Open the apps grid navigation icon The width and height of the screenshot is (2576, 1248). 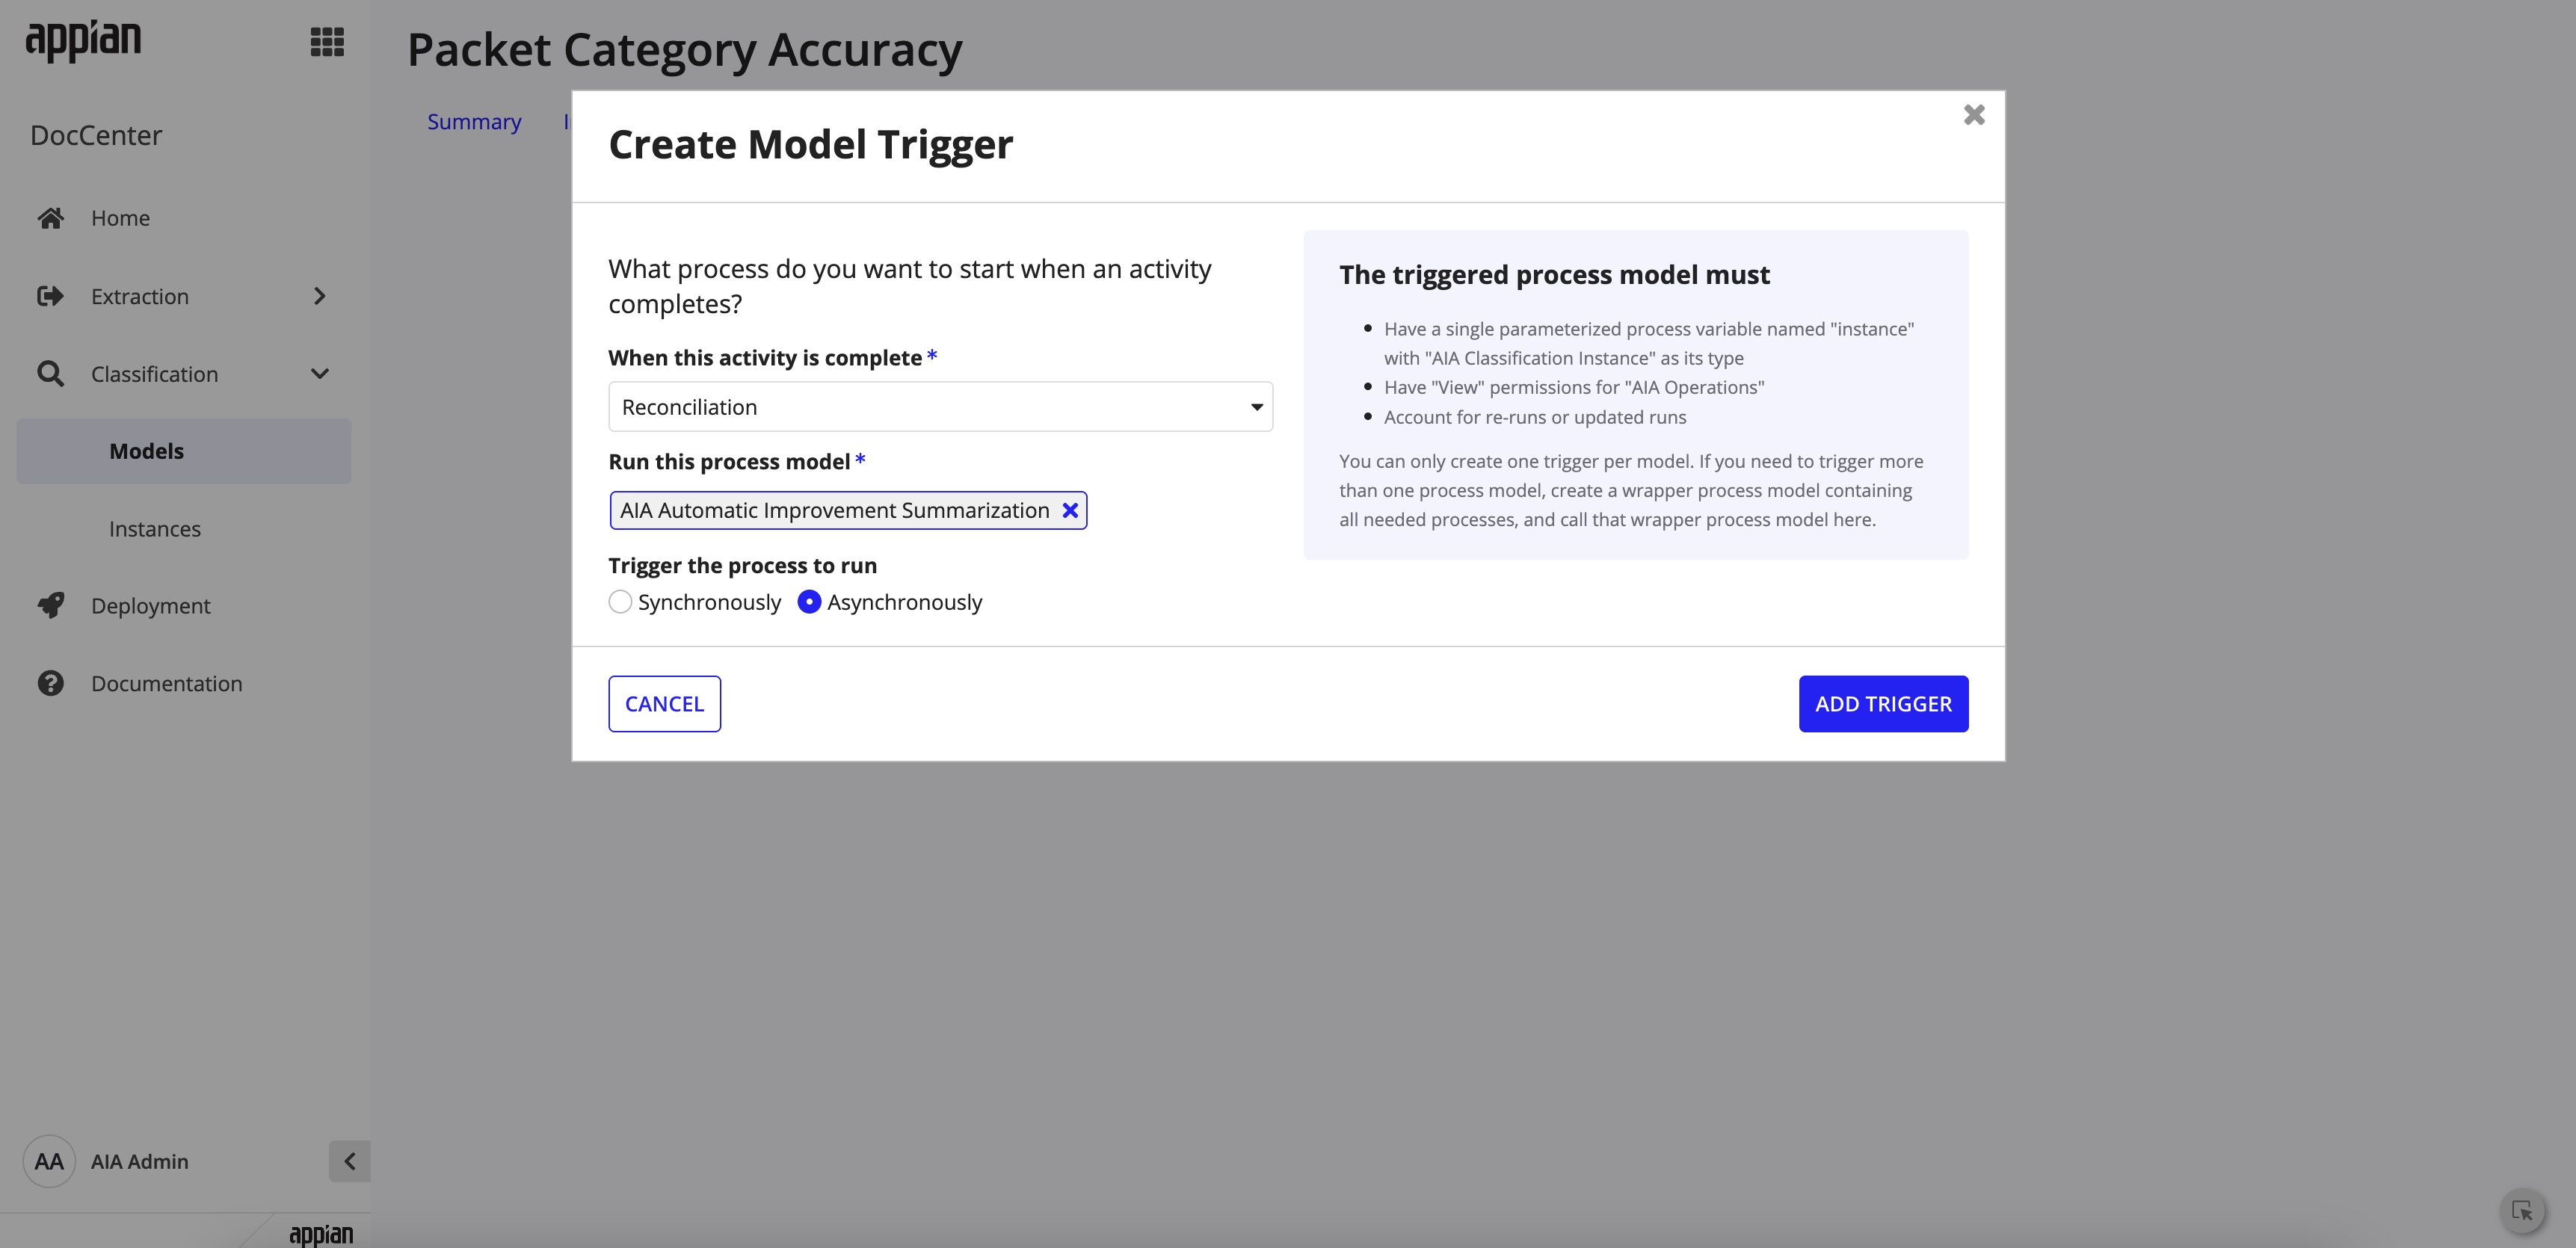tap(327, 42)
